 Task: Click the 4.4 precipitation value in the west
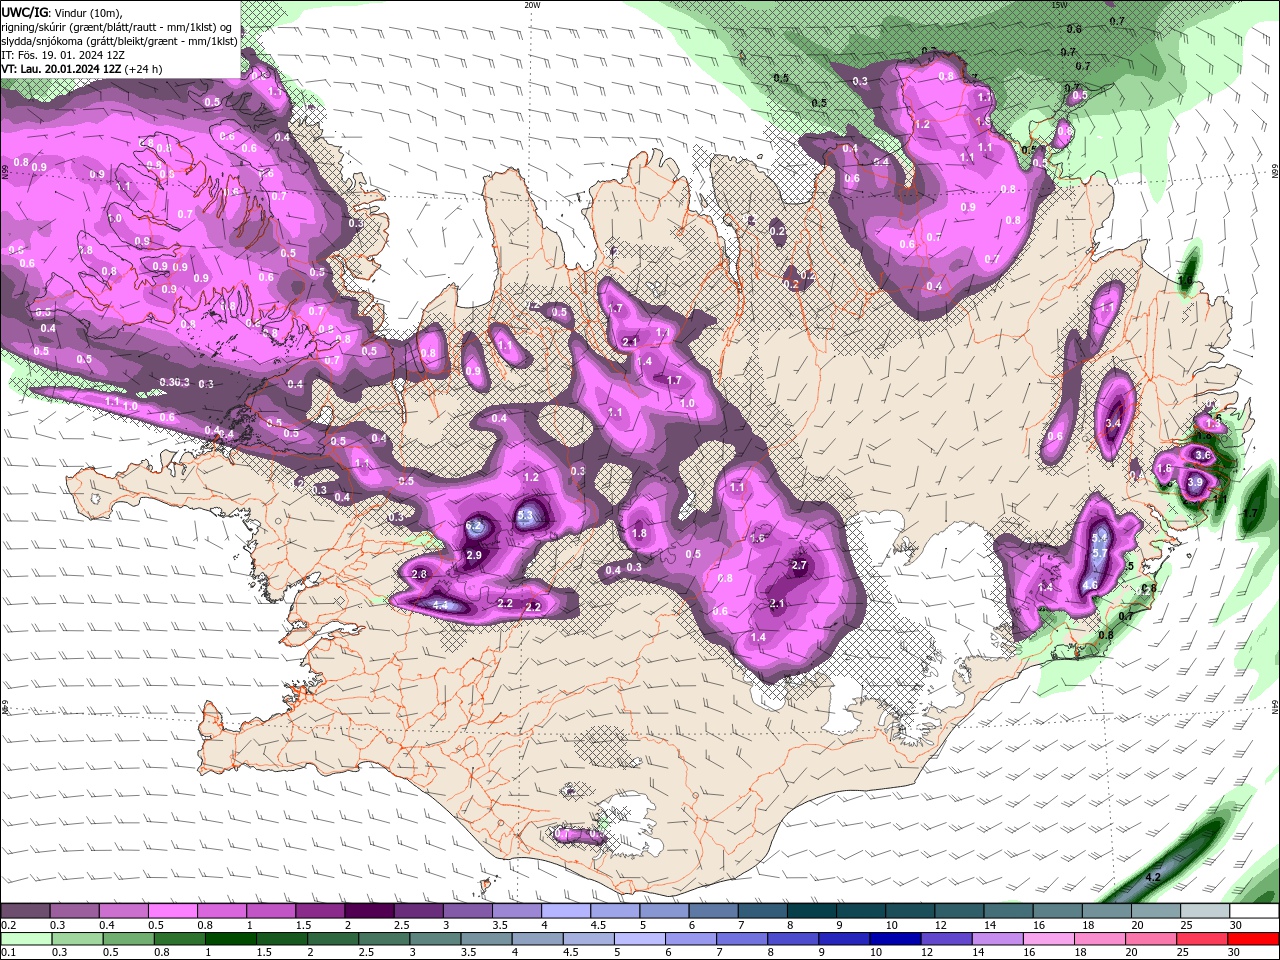(x=440, y=605)
